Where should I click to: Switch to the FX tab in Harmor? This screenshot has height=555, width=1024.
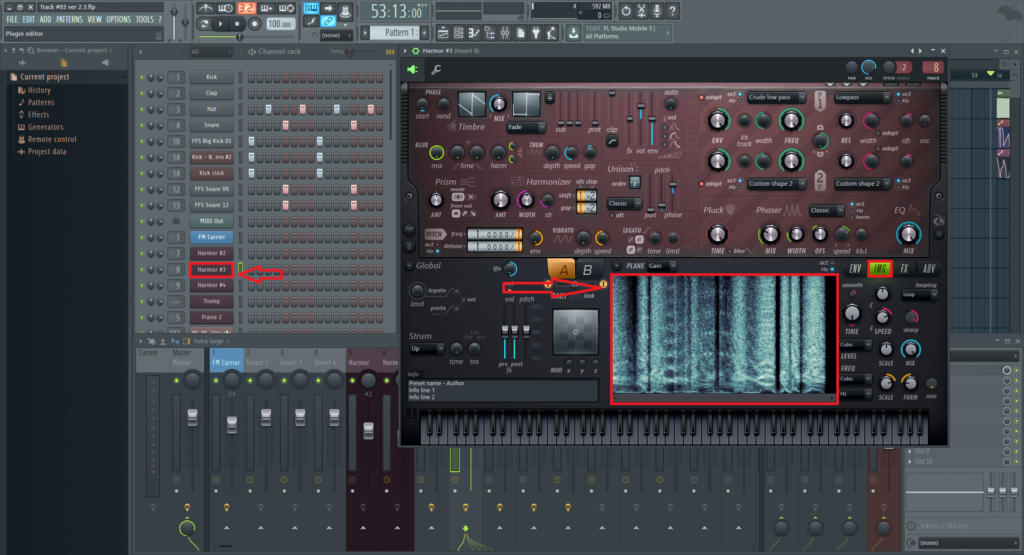point(904,268)
